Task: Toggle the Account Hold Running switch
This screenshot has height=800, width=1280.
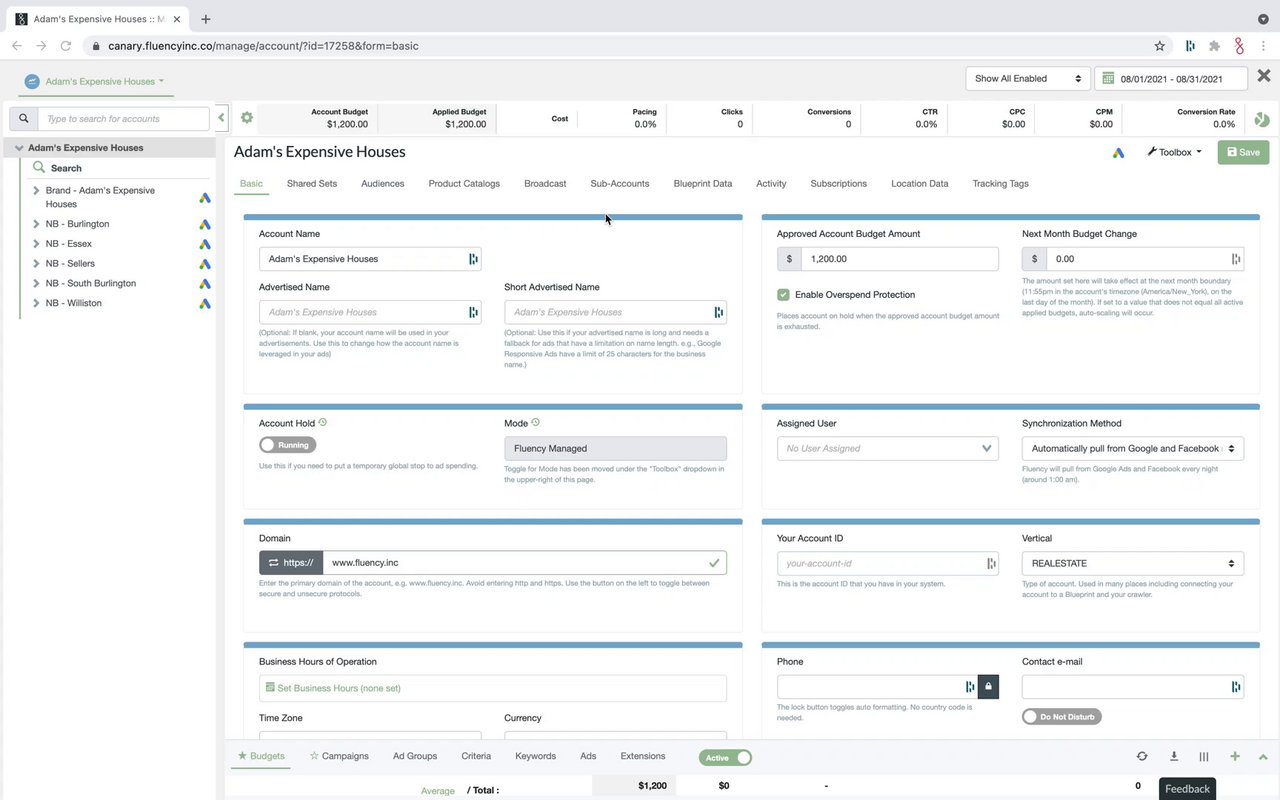Action: pos(288,445)
